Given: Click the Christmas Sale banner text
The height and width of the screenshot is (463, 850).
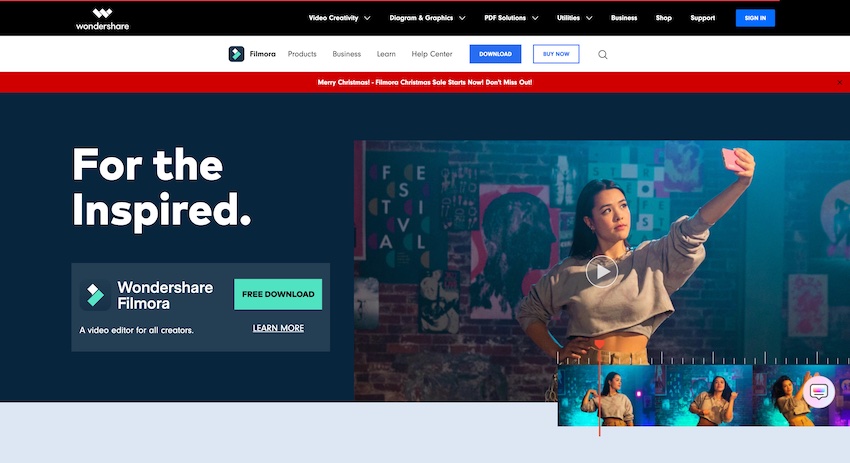Looking at the screenshot, I should [424, 82].
